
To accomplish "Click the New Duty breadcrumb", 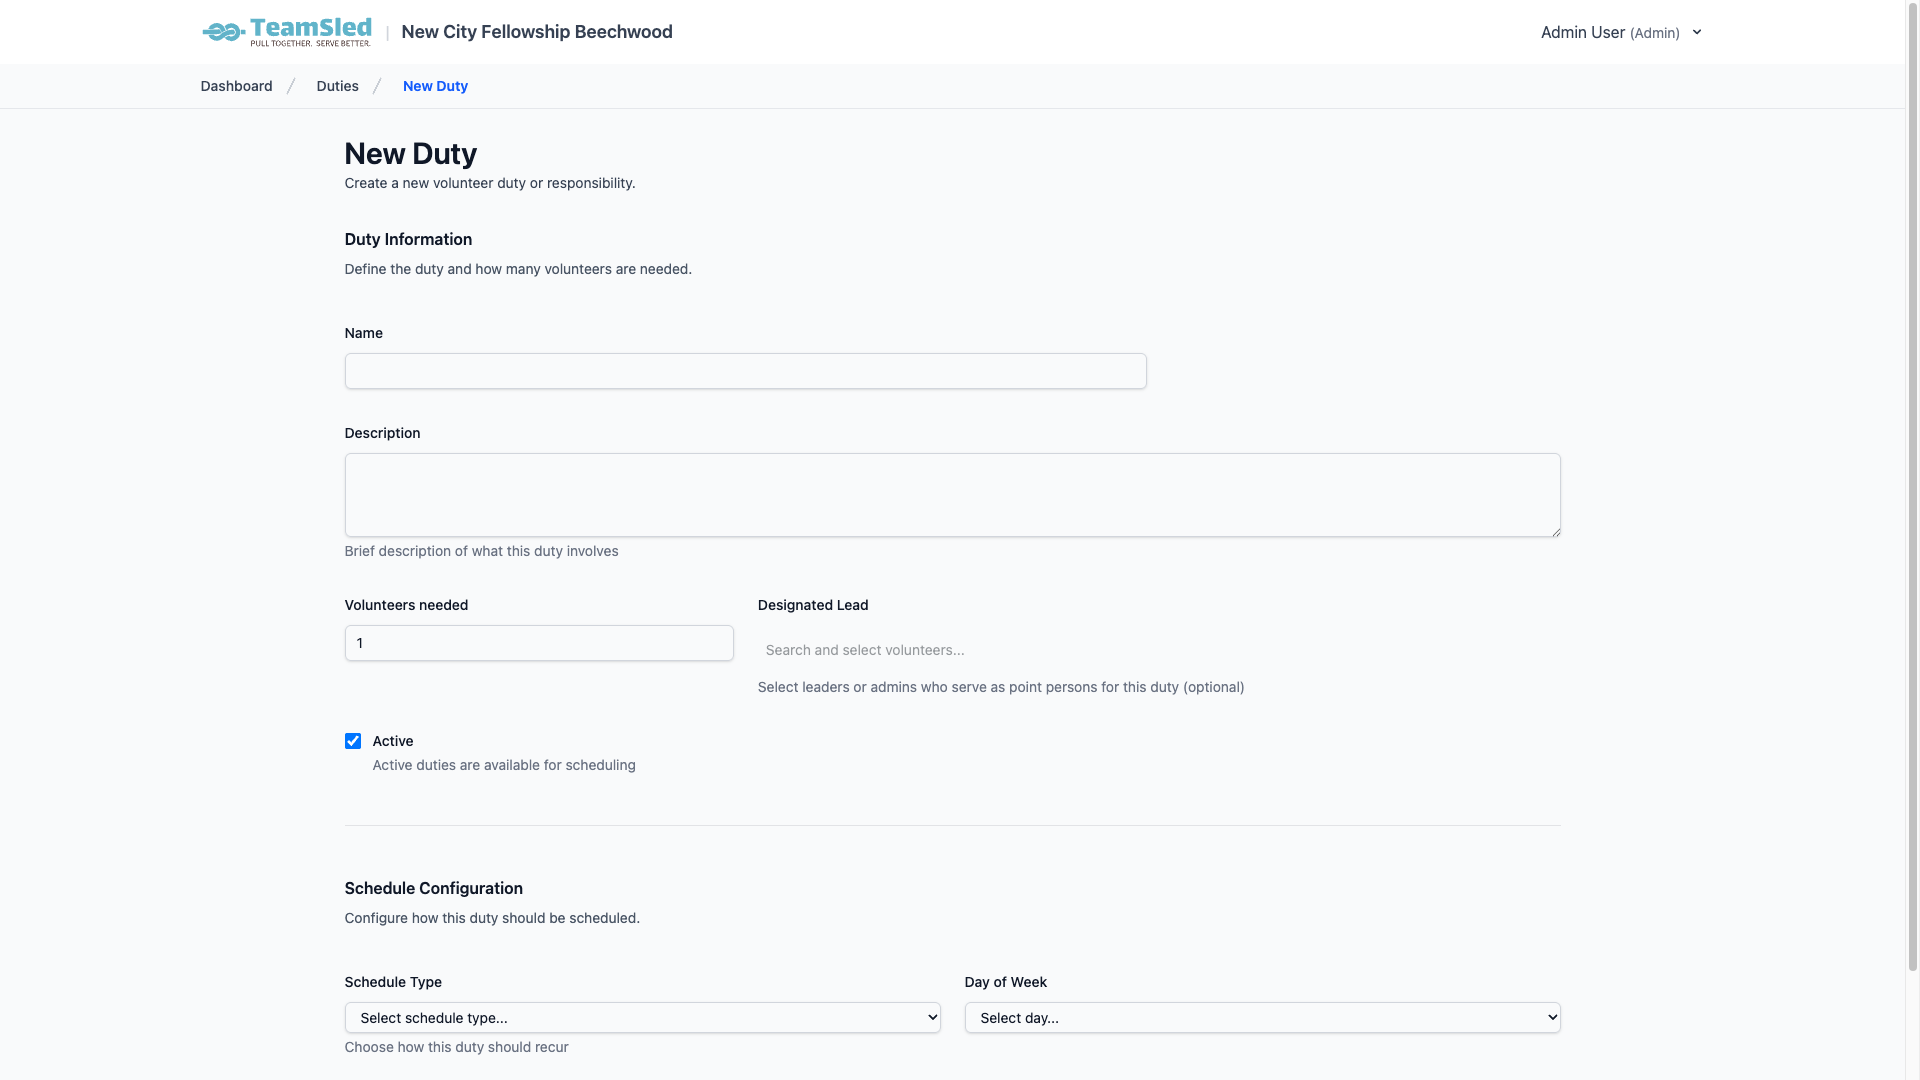I will (x=435, y=86).
